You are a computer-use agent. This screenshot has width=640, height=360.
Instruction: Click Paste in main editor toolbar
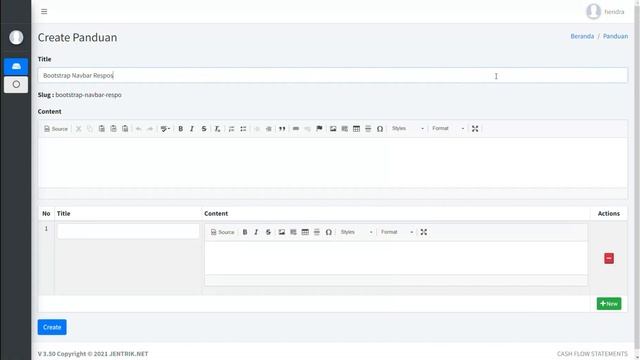102,129
